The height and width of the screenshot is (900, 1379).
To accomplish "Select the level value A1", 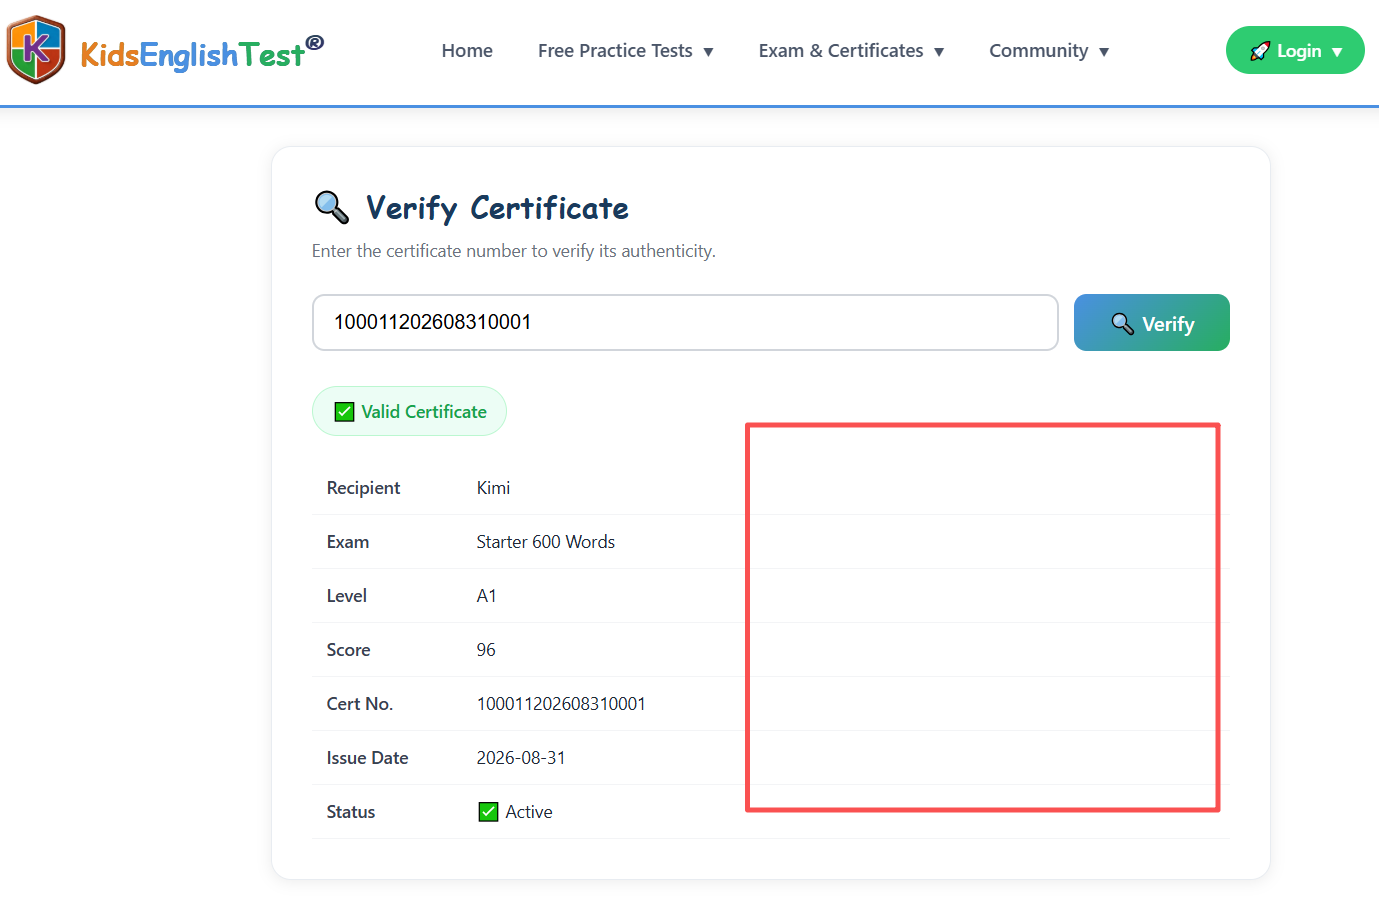I will (x=486, y=596).
